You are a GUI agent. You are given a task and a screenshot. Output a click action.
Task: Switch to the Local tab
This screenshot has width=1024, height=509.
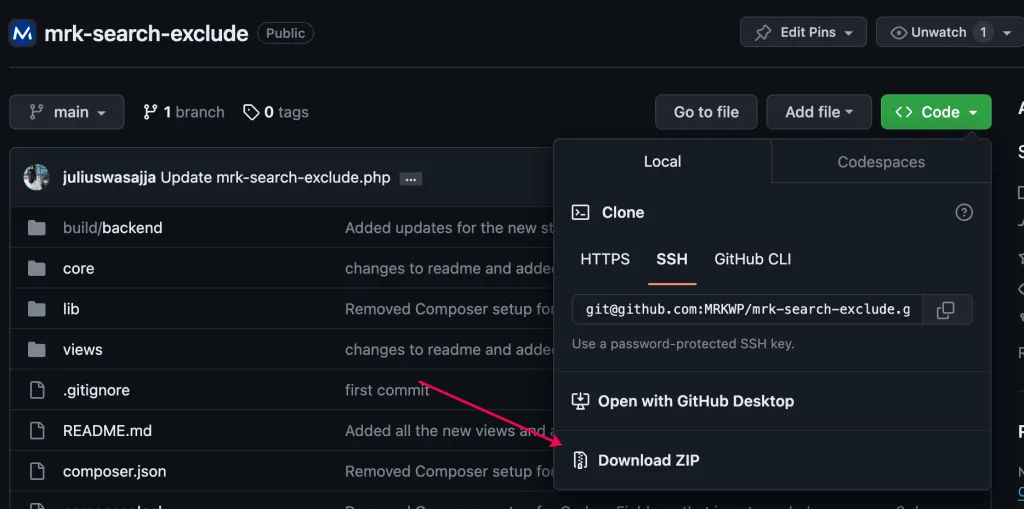[662, 161]
